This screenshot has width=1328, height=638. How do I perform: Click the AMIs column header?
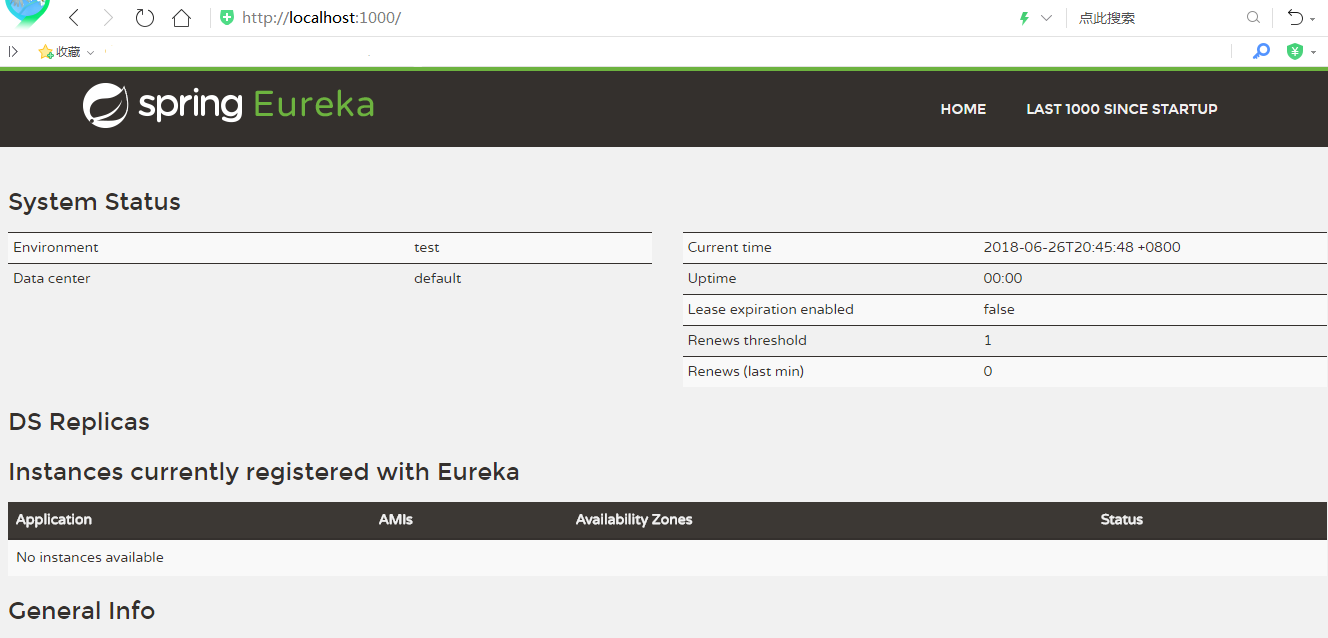(396, 519)
